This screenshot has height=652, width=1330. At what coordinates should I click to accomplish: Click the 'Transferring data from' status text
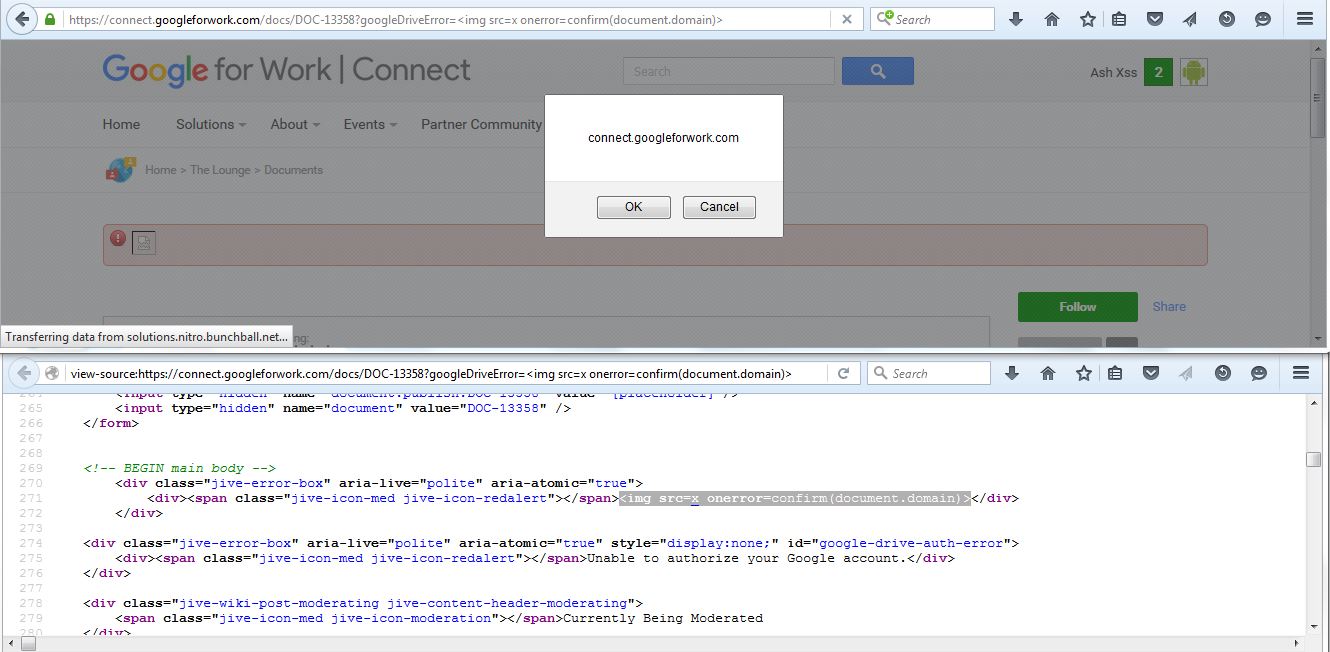[x=147, y=337]
